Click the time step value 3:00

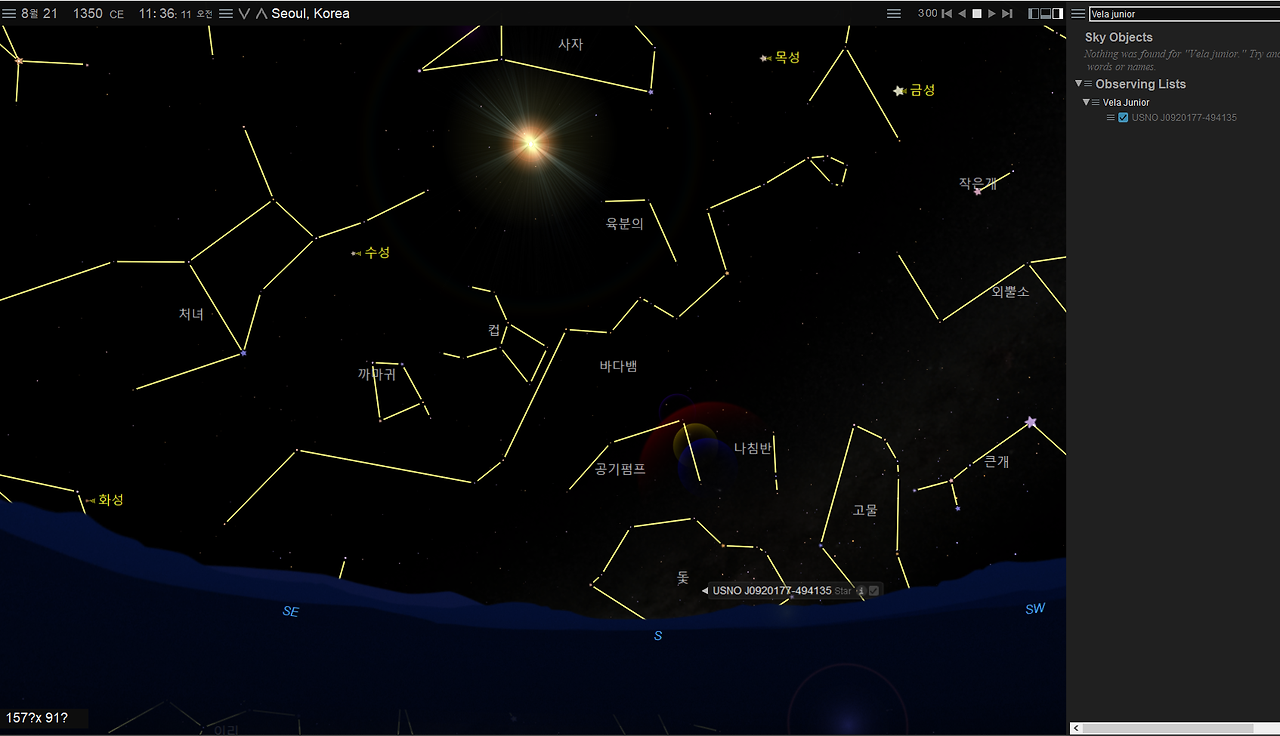927,14
